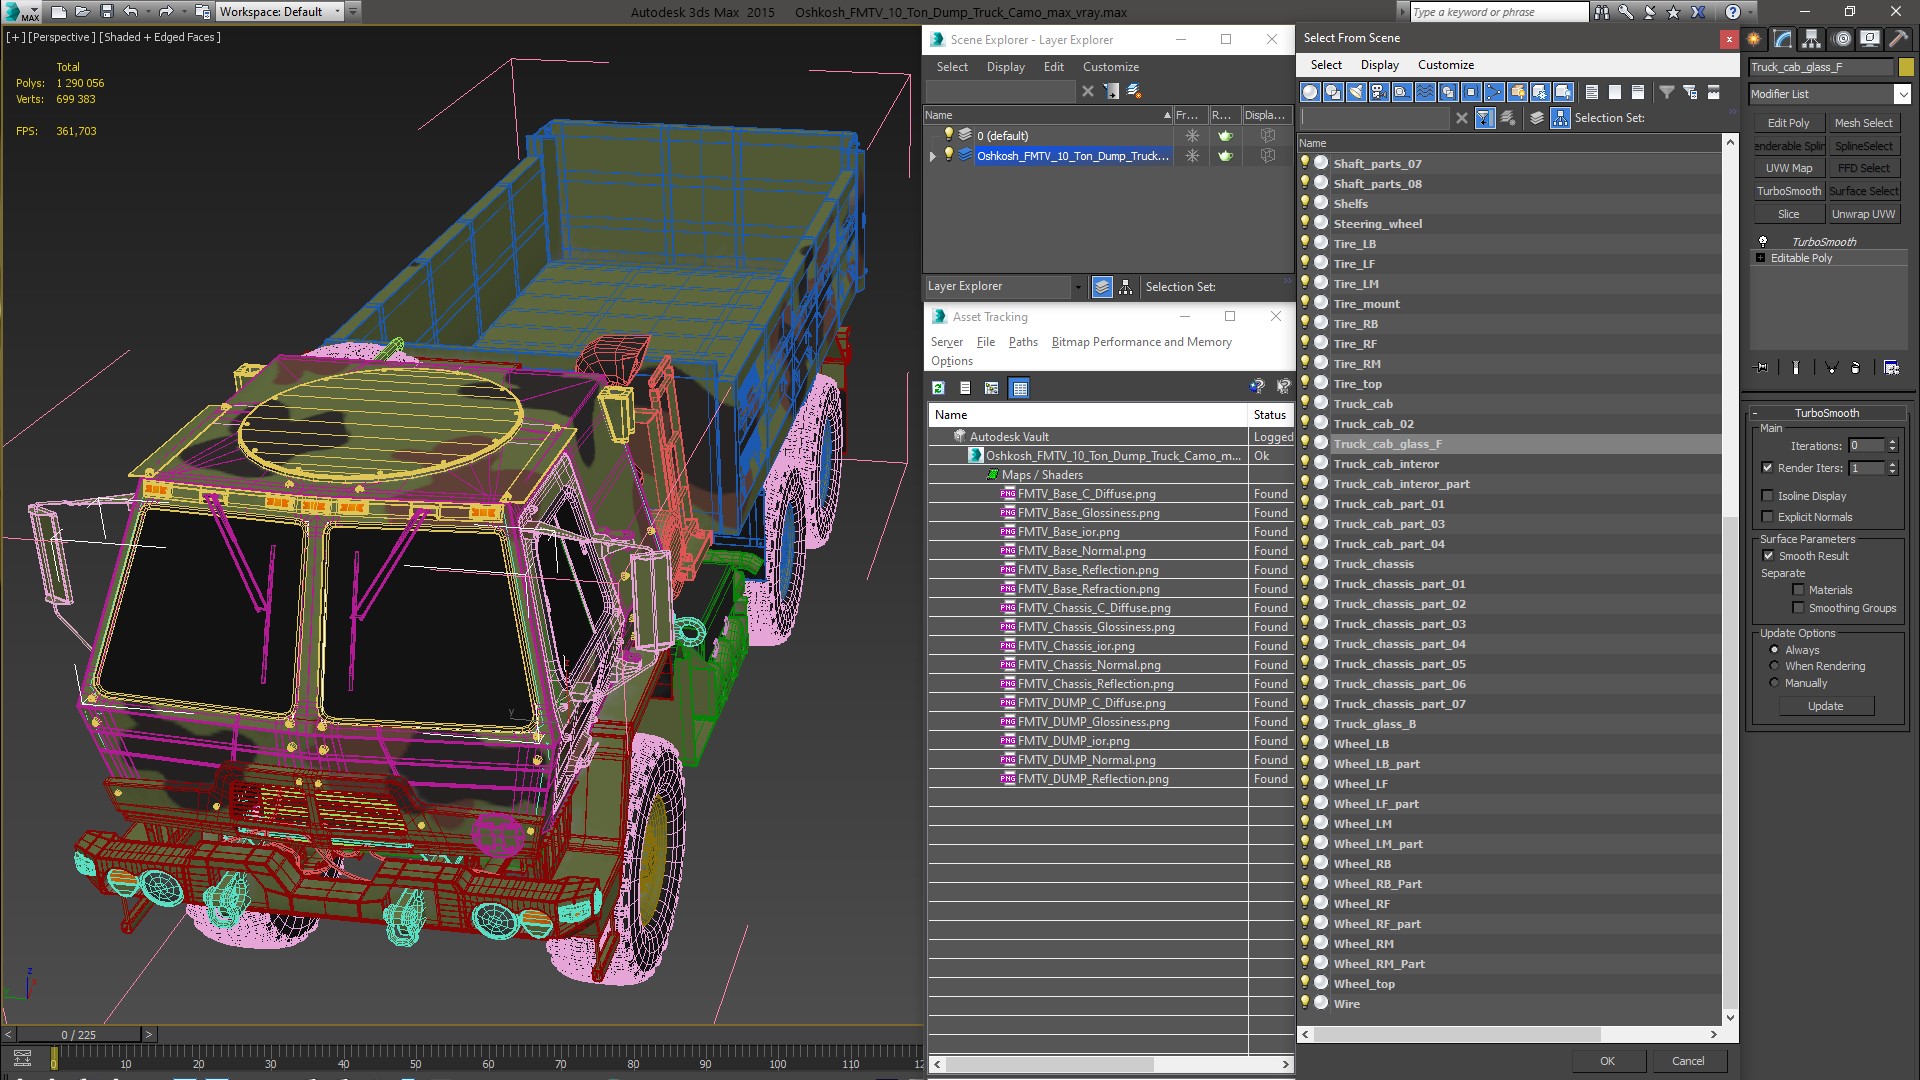Toggle the Smooth Result checkbox

coord(1767,556)
